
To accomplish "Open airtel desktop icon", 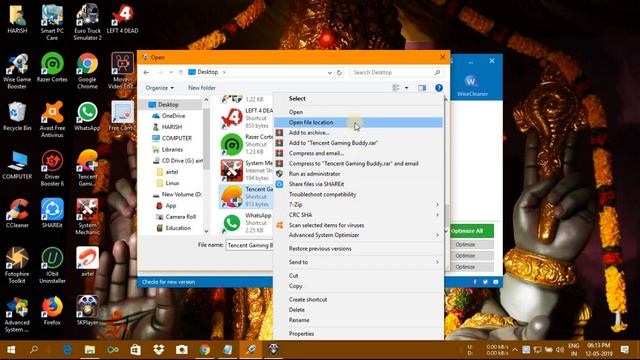I will pyautogui.click(x=87, y=262).
